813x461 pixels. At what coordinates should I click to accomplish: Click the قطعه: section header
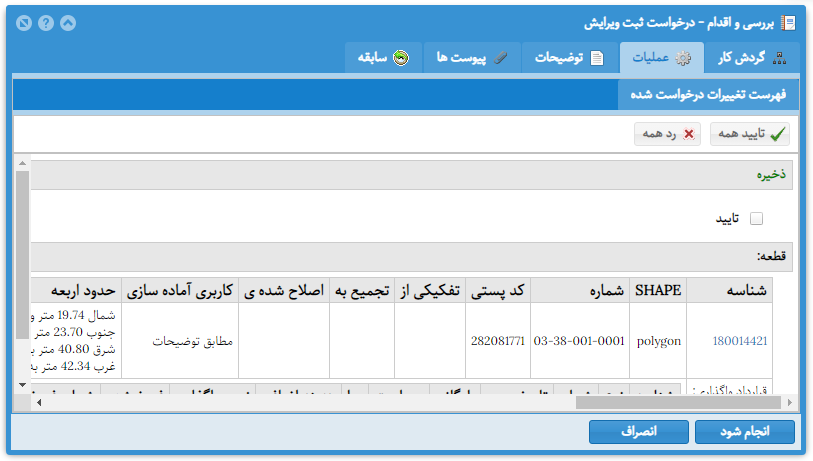click(x=412, y=257)
